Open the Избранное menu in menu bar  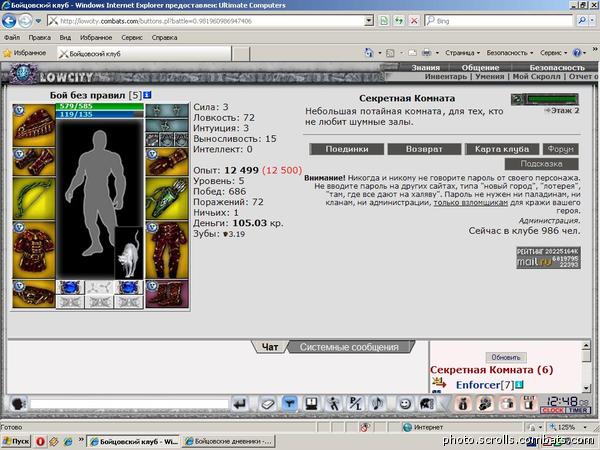[x=96, y=38]
